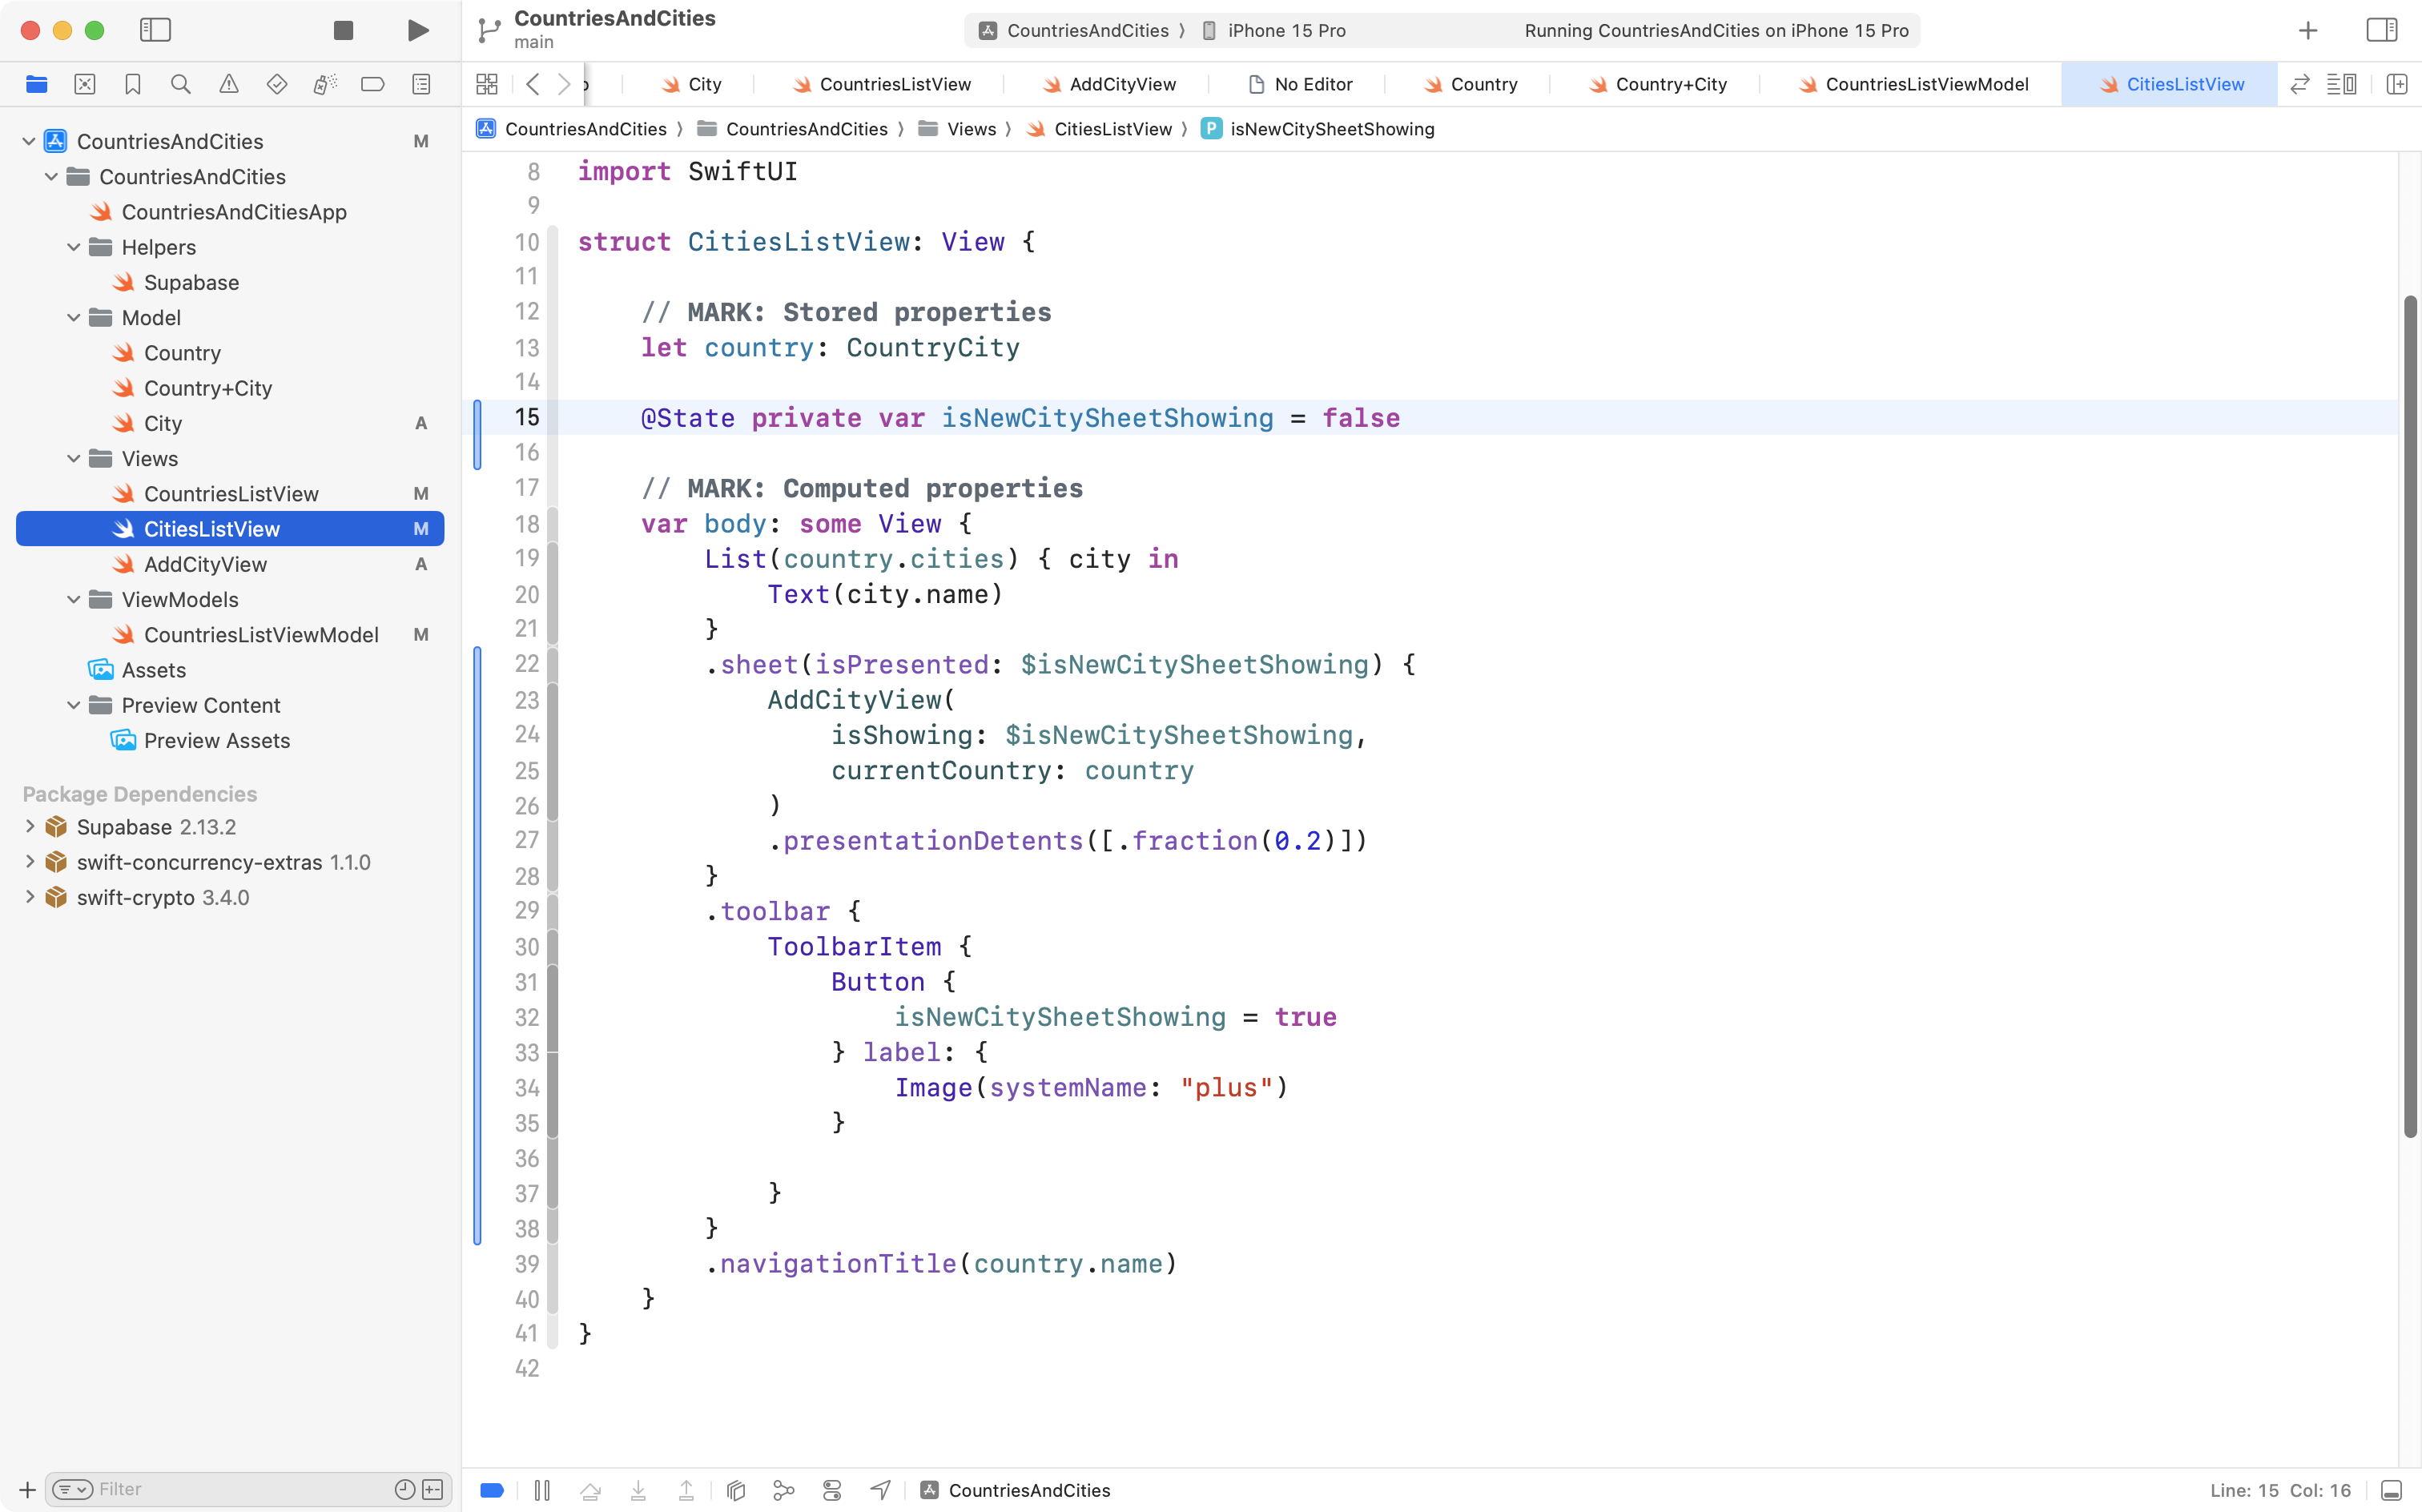Open the Breakpoint navigator
The width and height of the screenshot is (2422, 1512).
(373, 84)
